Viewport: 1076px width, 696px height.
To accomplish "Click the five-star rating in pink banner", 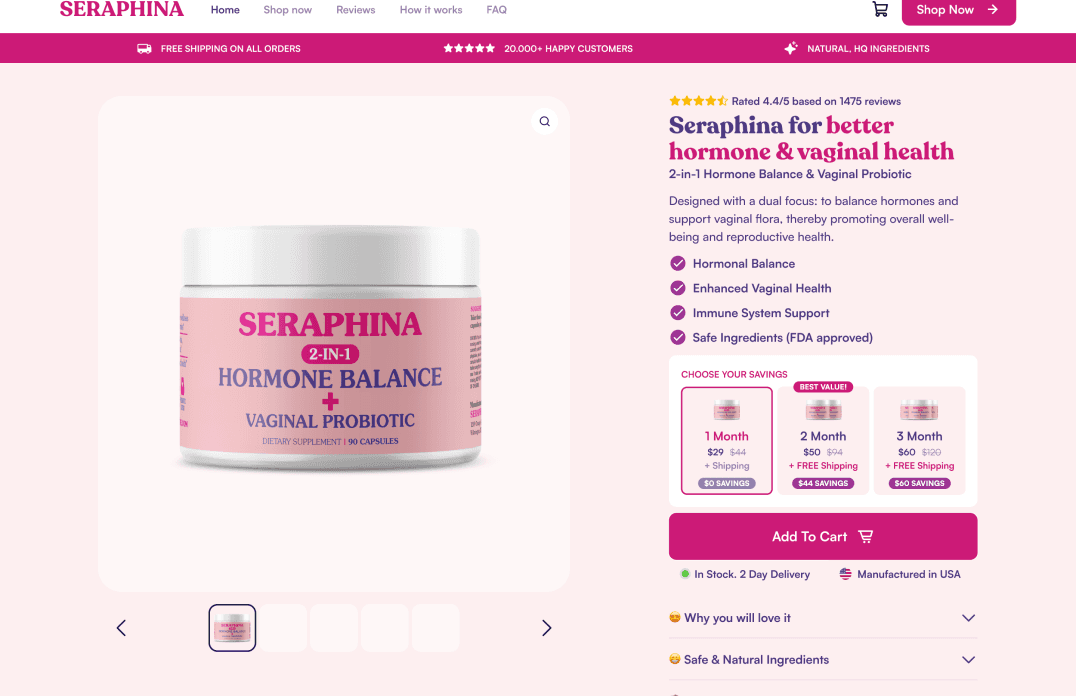I will (x=469, y=49).
